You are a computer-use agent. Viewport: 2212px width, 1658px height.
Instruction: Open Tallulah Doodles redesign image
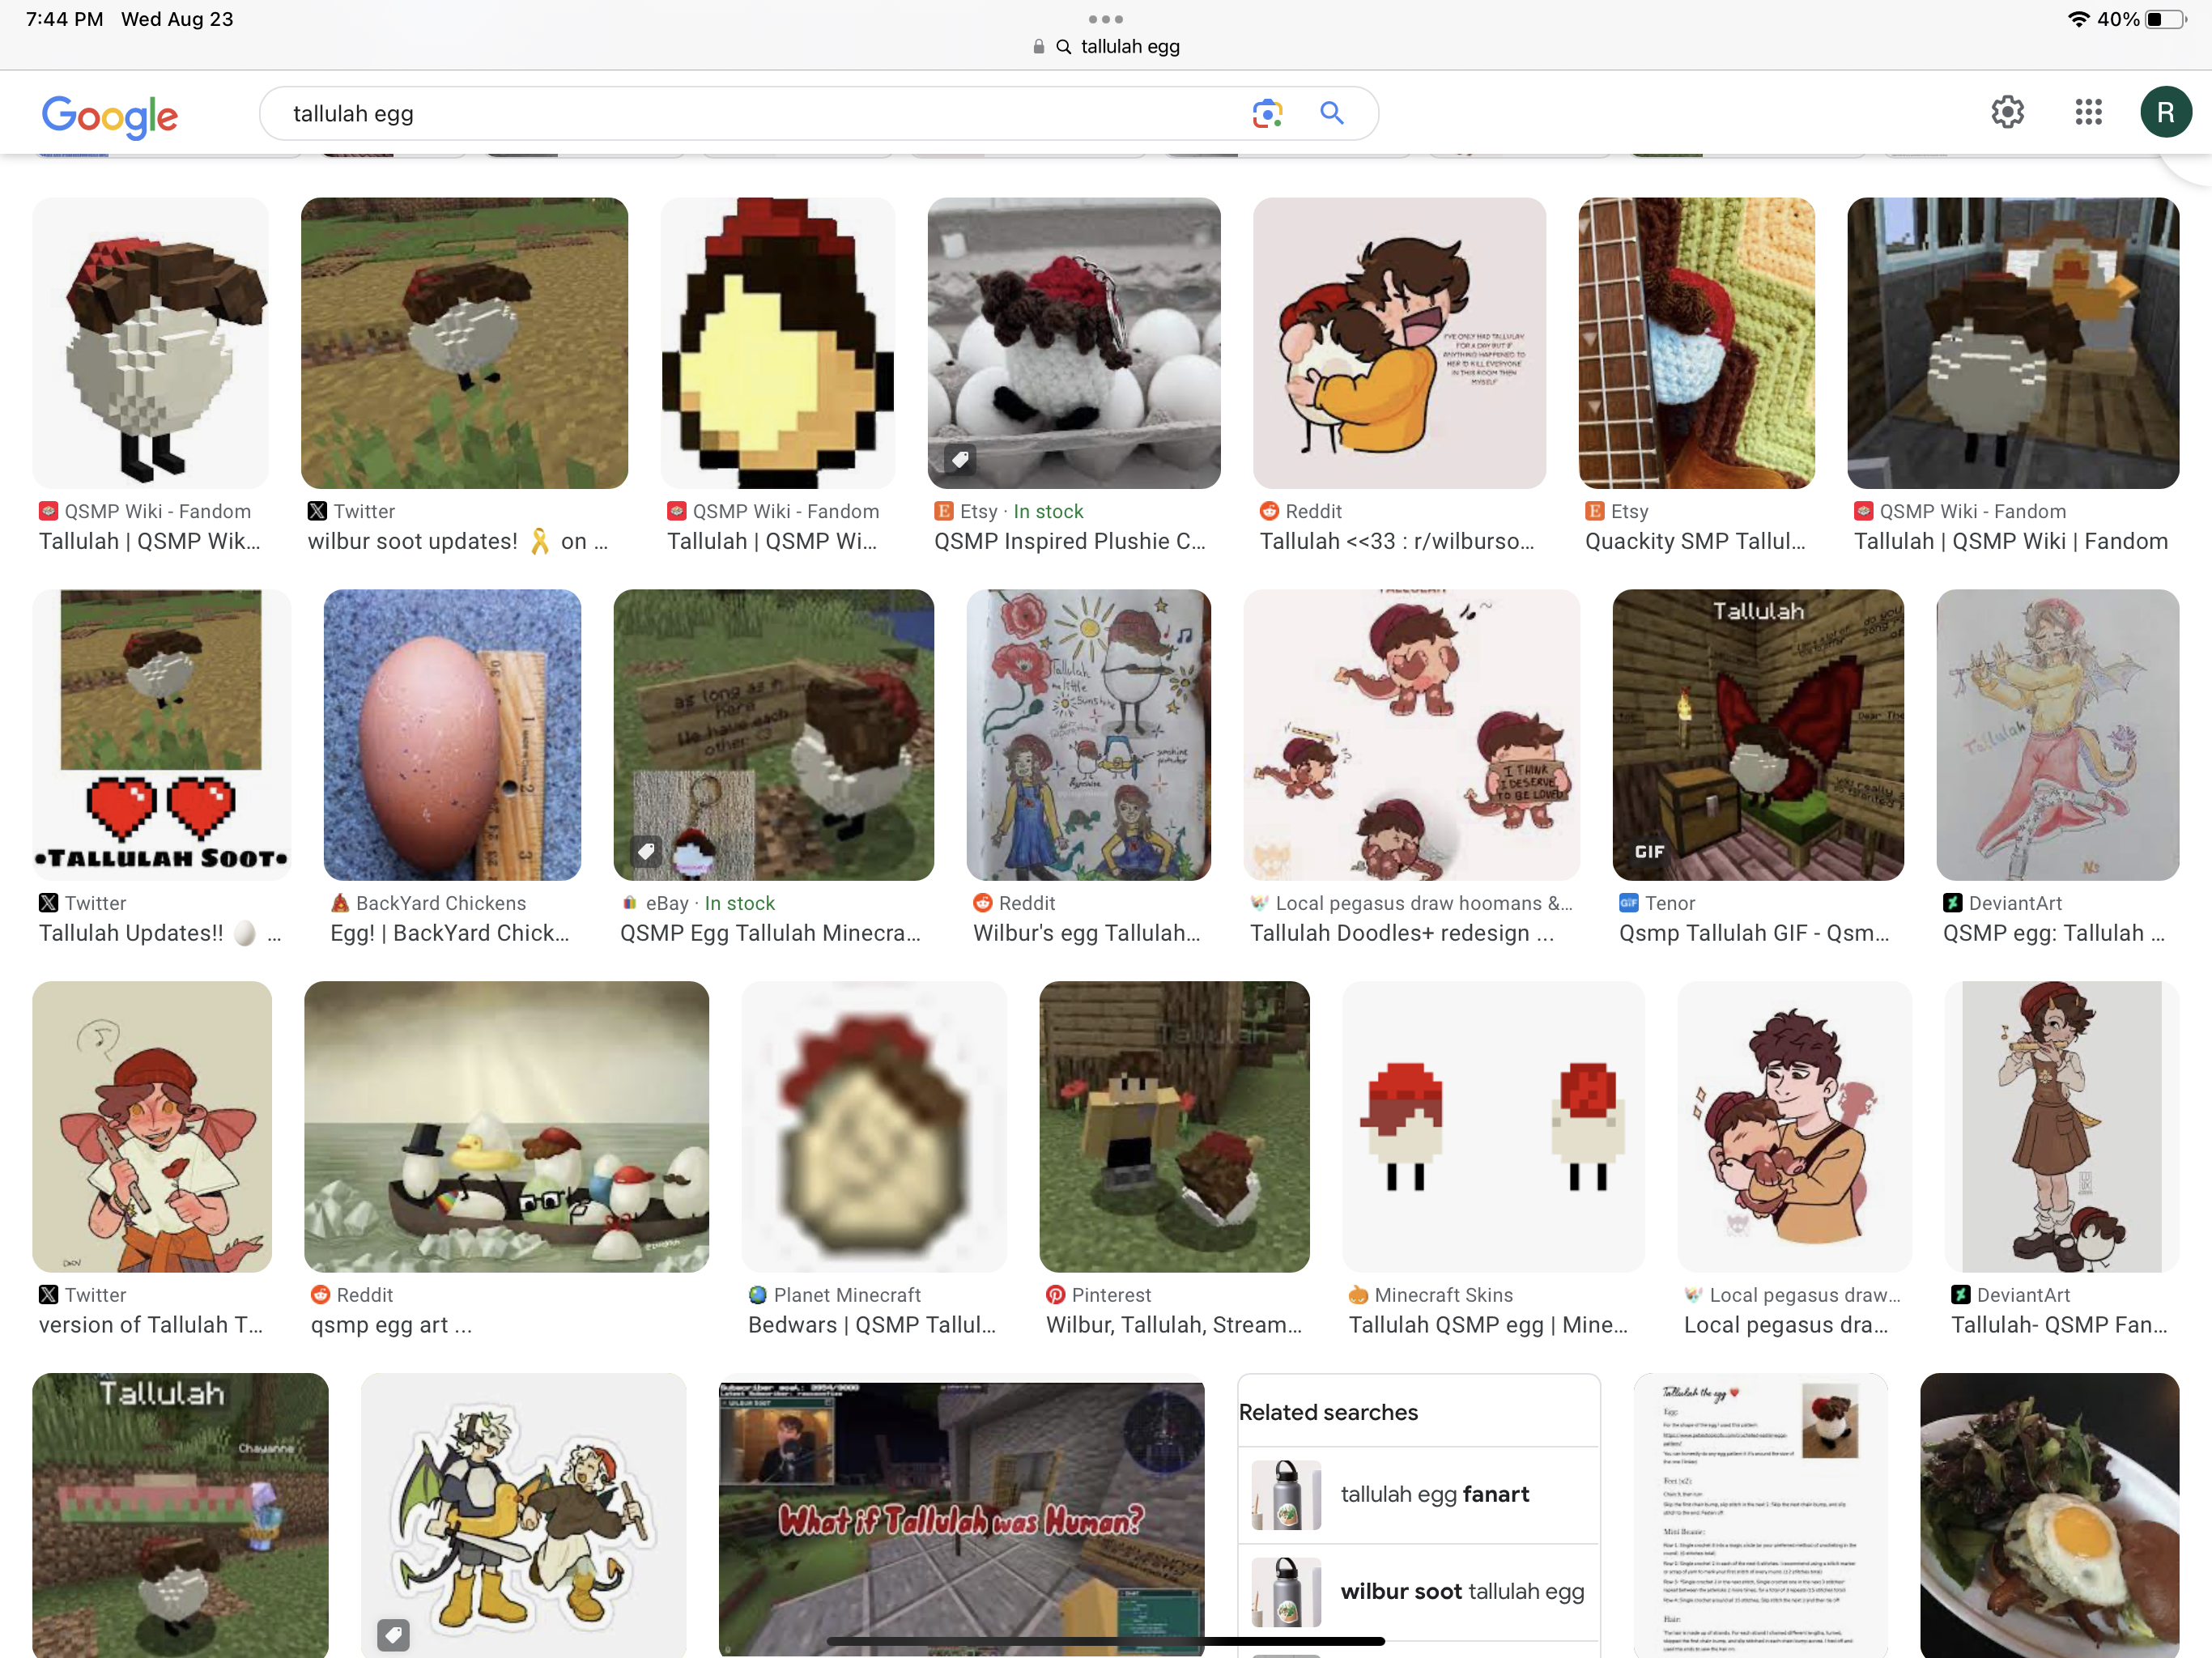(1412, 735)
